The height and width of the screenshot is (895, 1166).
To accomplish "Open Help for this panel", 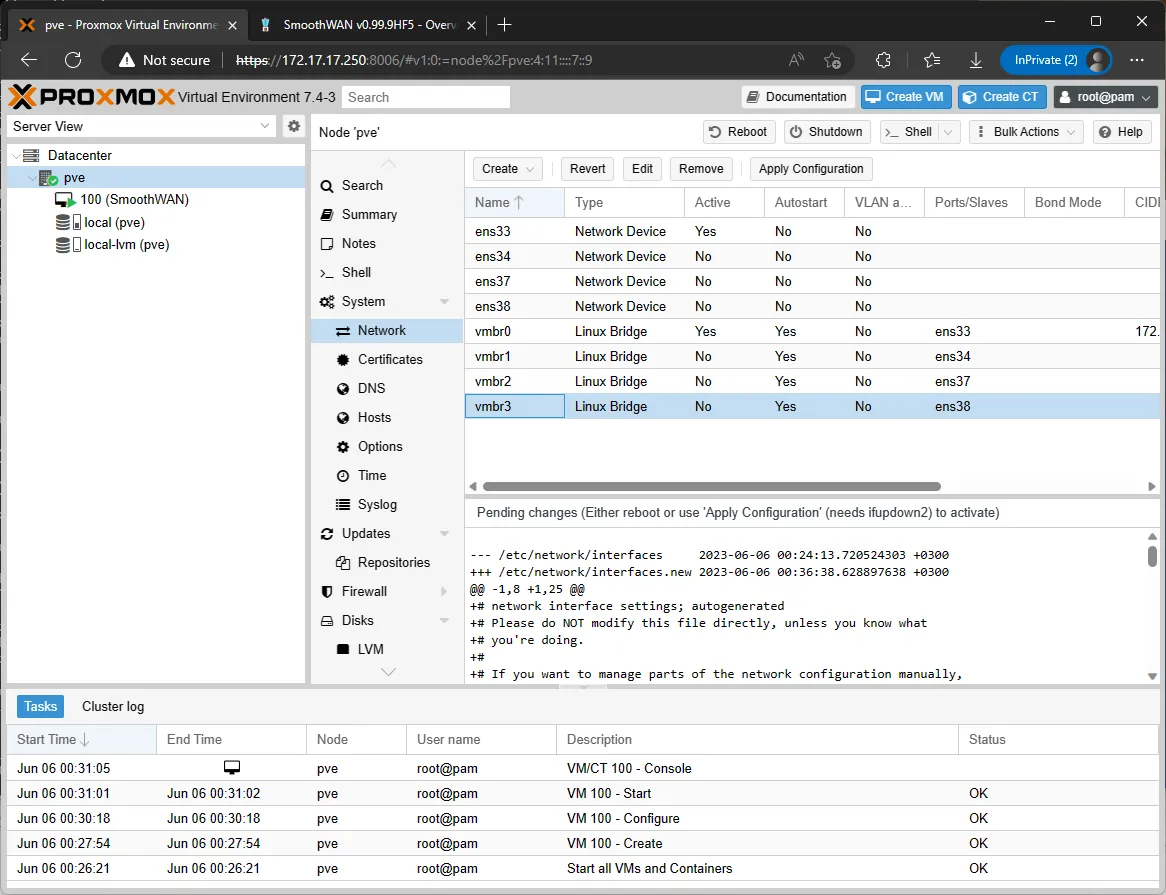I will [1121, 132].
